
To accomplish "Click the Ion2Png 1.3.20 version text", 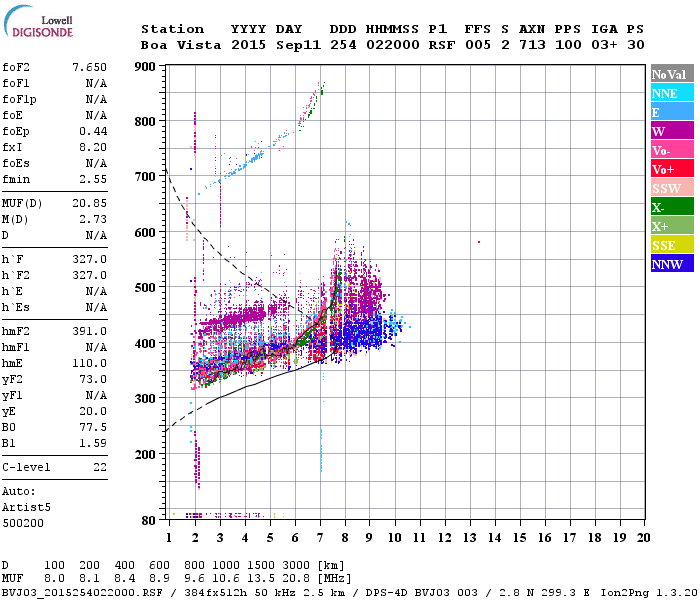I will coord(649,592).
